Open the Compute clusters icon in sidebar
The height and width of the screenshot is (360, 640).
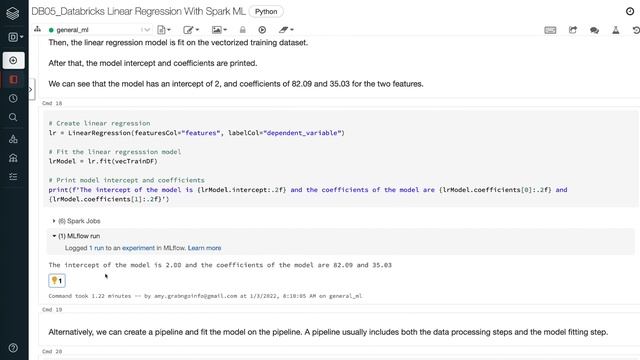click(x=13, y=139)
